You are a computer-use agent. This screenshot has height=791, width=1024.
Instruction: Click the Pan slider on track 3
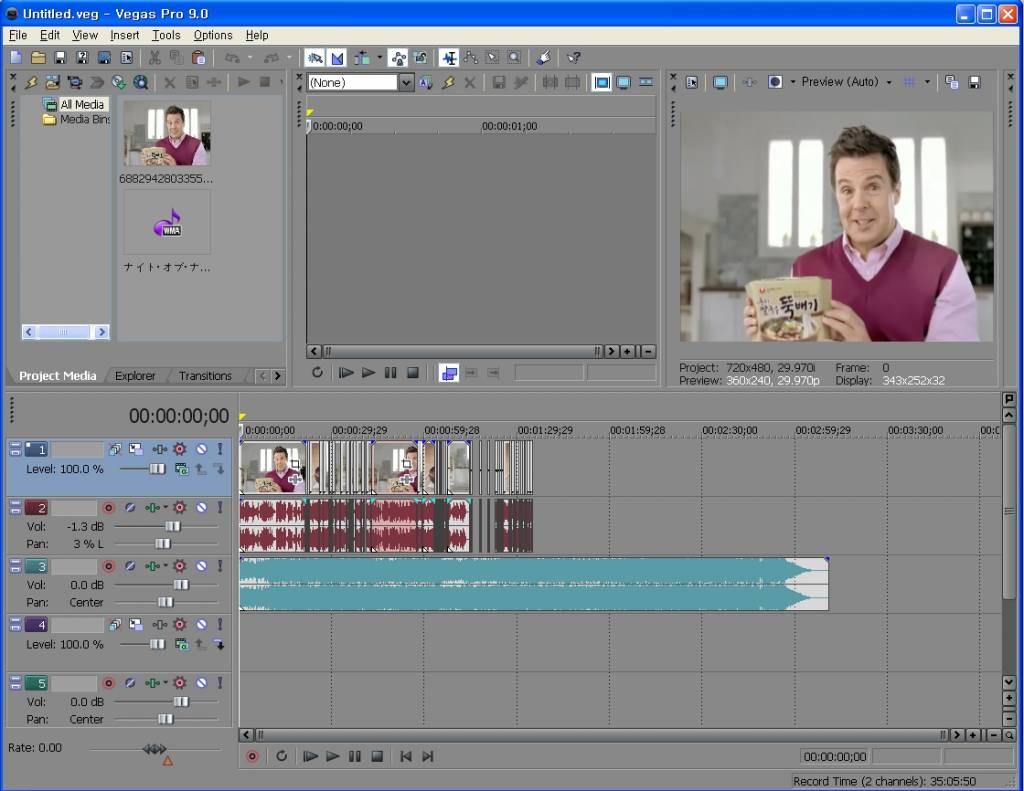tap(165, 602)
